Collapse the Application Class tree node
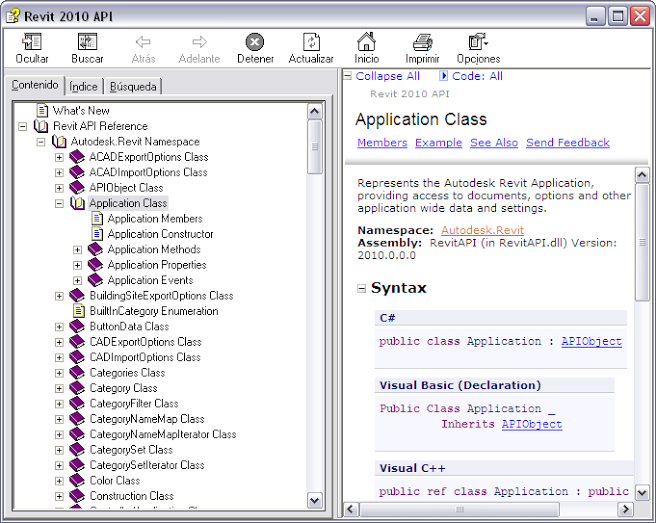Screen dimensions: 656x523 [x=59, y=203]
